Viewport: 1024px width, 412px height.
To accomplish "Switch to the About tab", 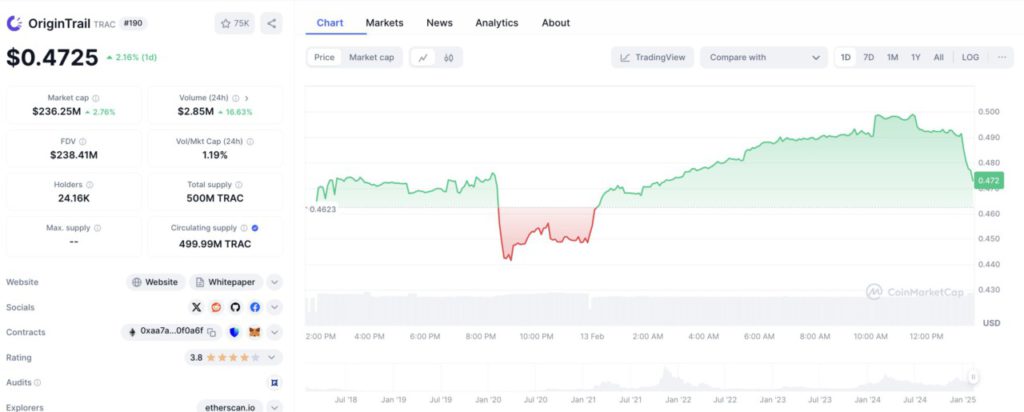I will point(556,23).
